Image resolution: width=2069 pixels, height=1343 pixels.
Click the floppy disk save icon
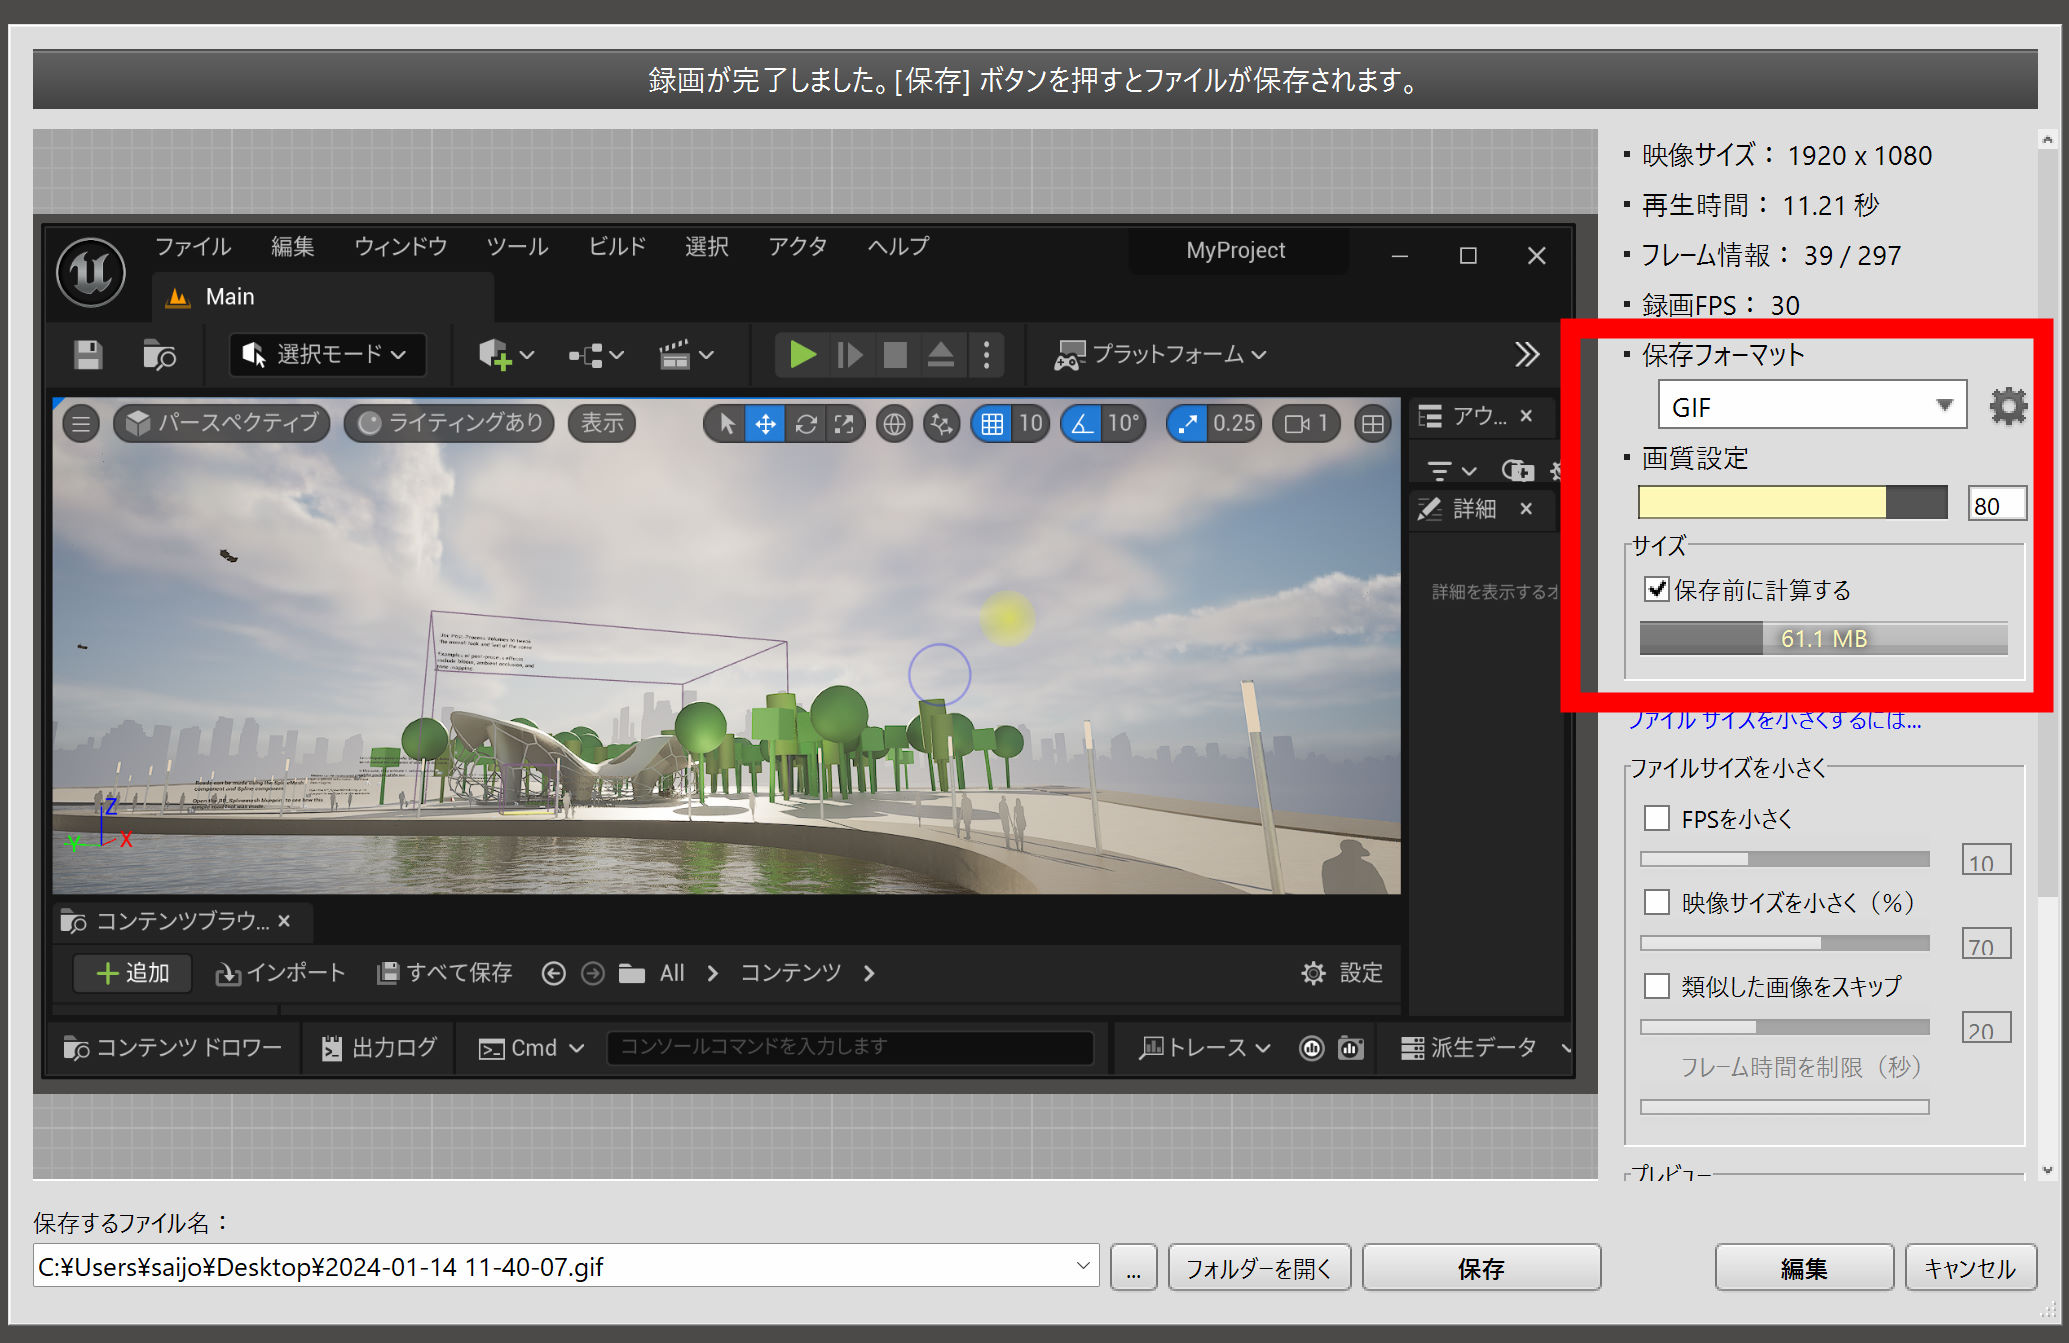point(88,355)
